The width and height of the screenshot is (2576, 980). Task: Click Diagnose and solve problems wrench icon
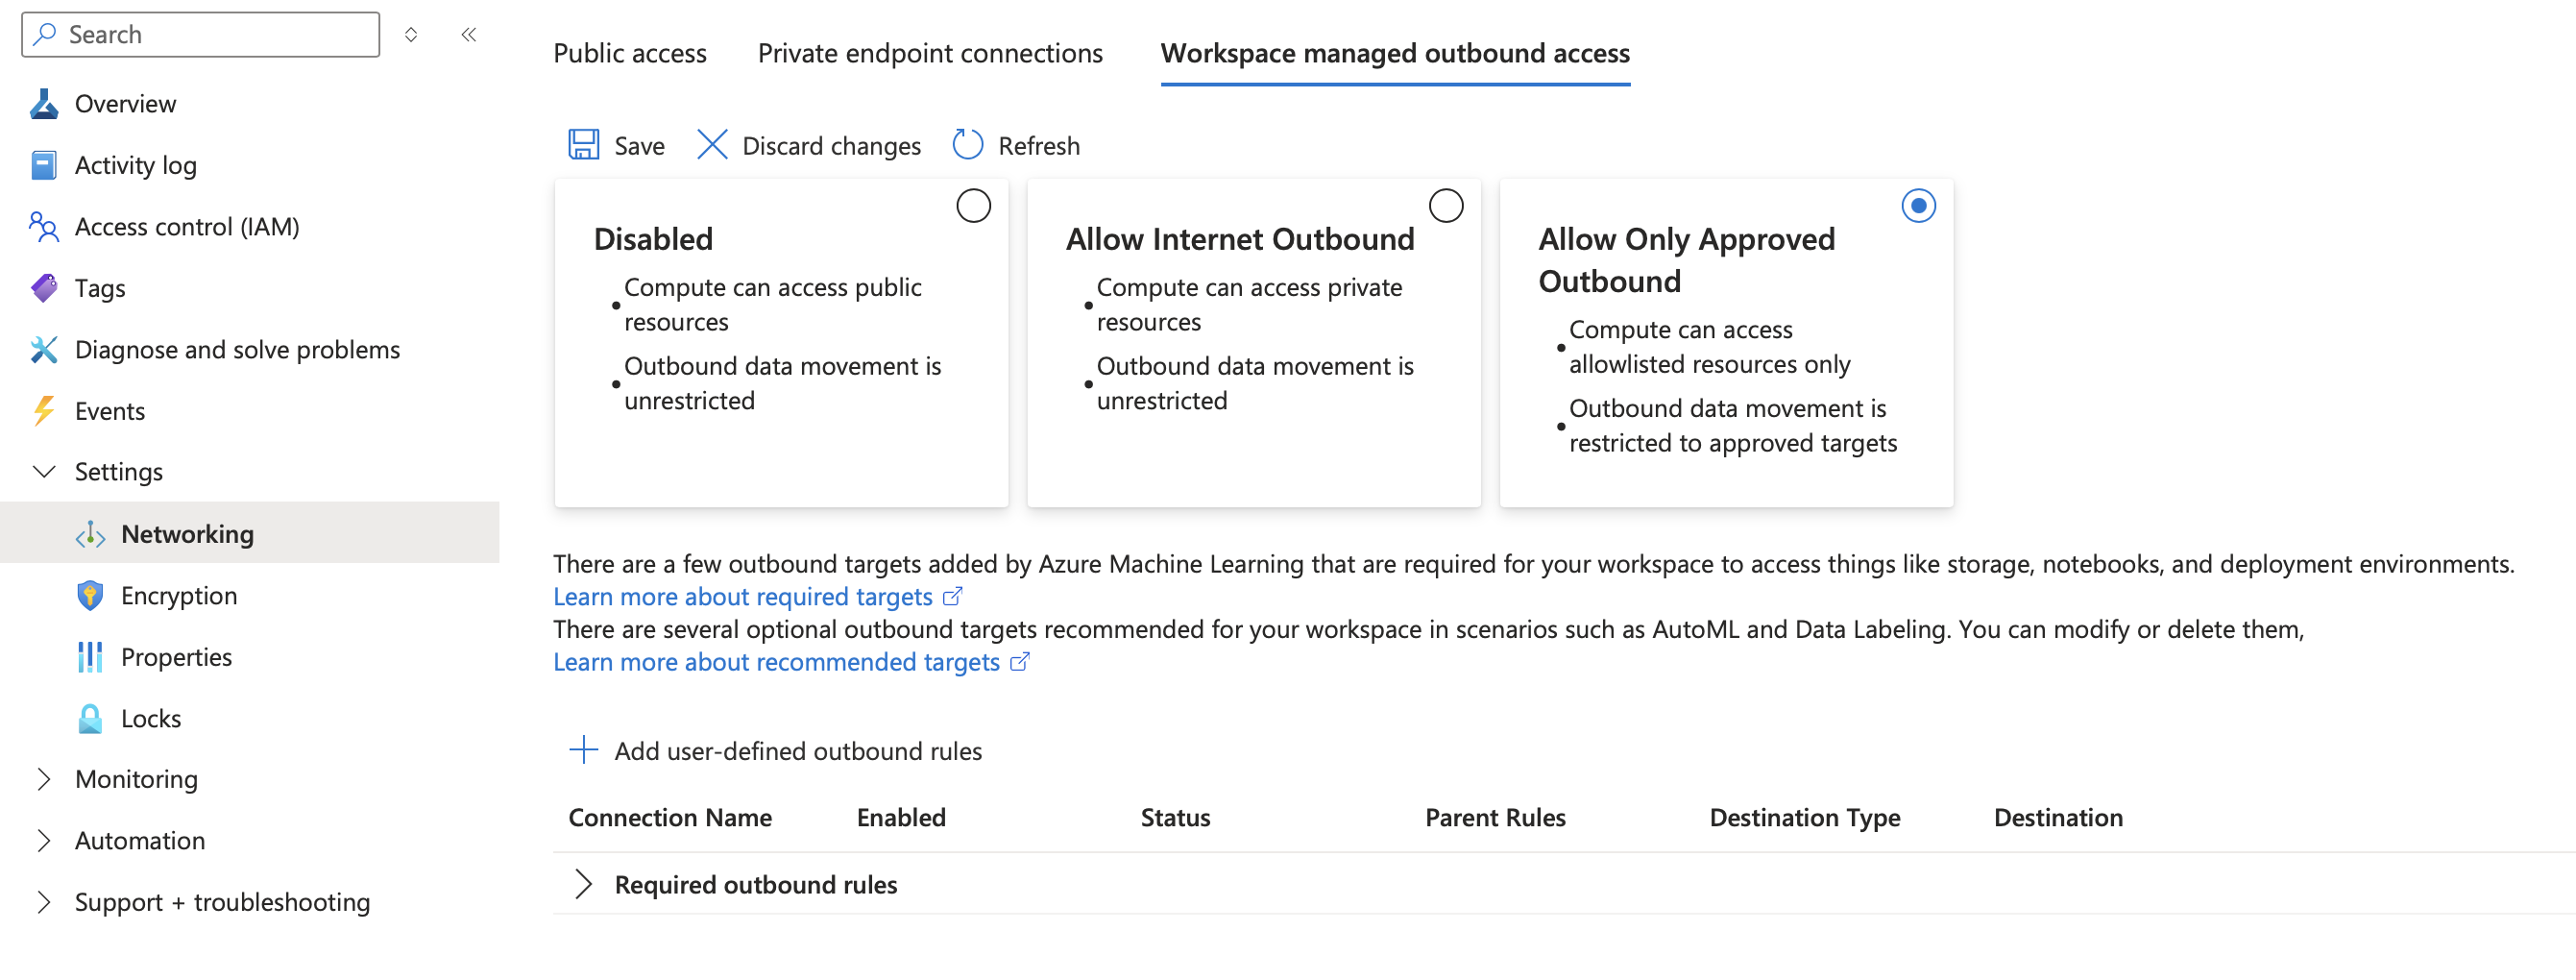click(44, 350)
